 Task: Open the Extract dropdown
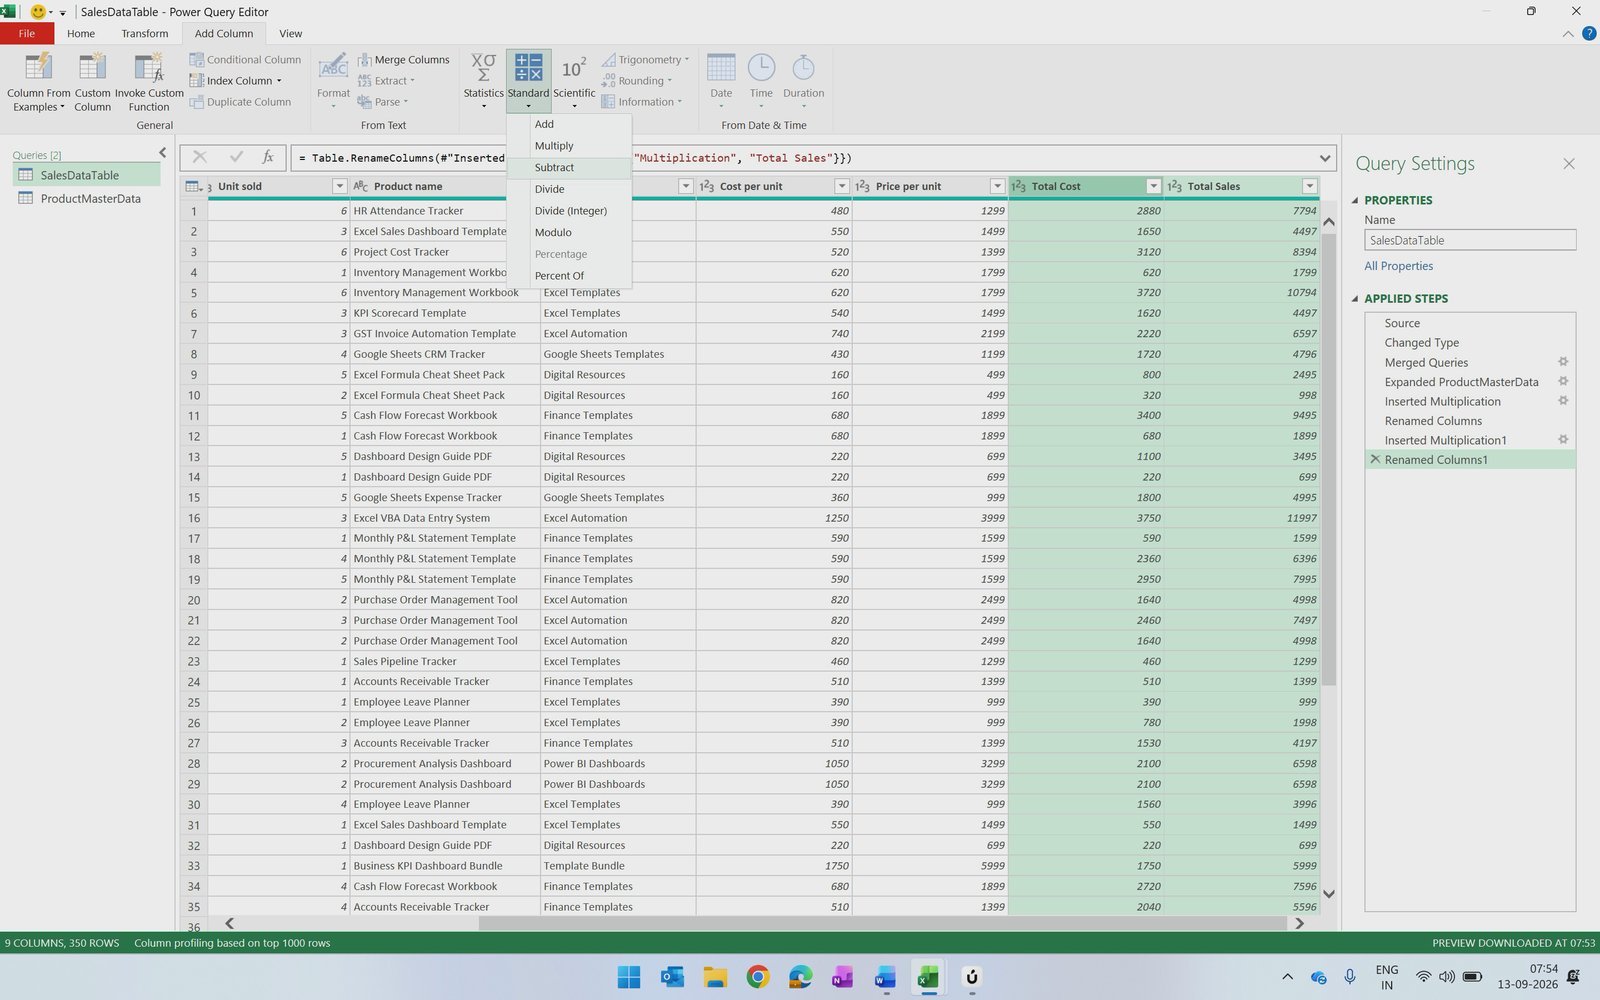coord(386,81)
